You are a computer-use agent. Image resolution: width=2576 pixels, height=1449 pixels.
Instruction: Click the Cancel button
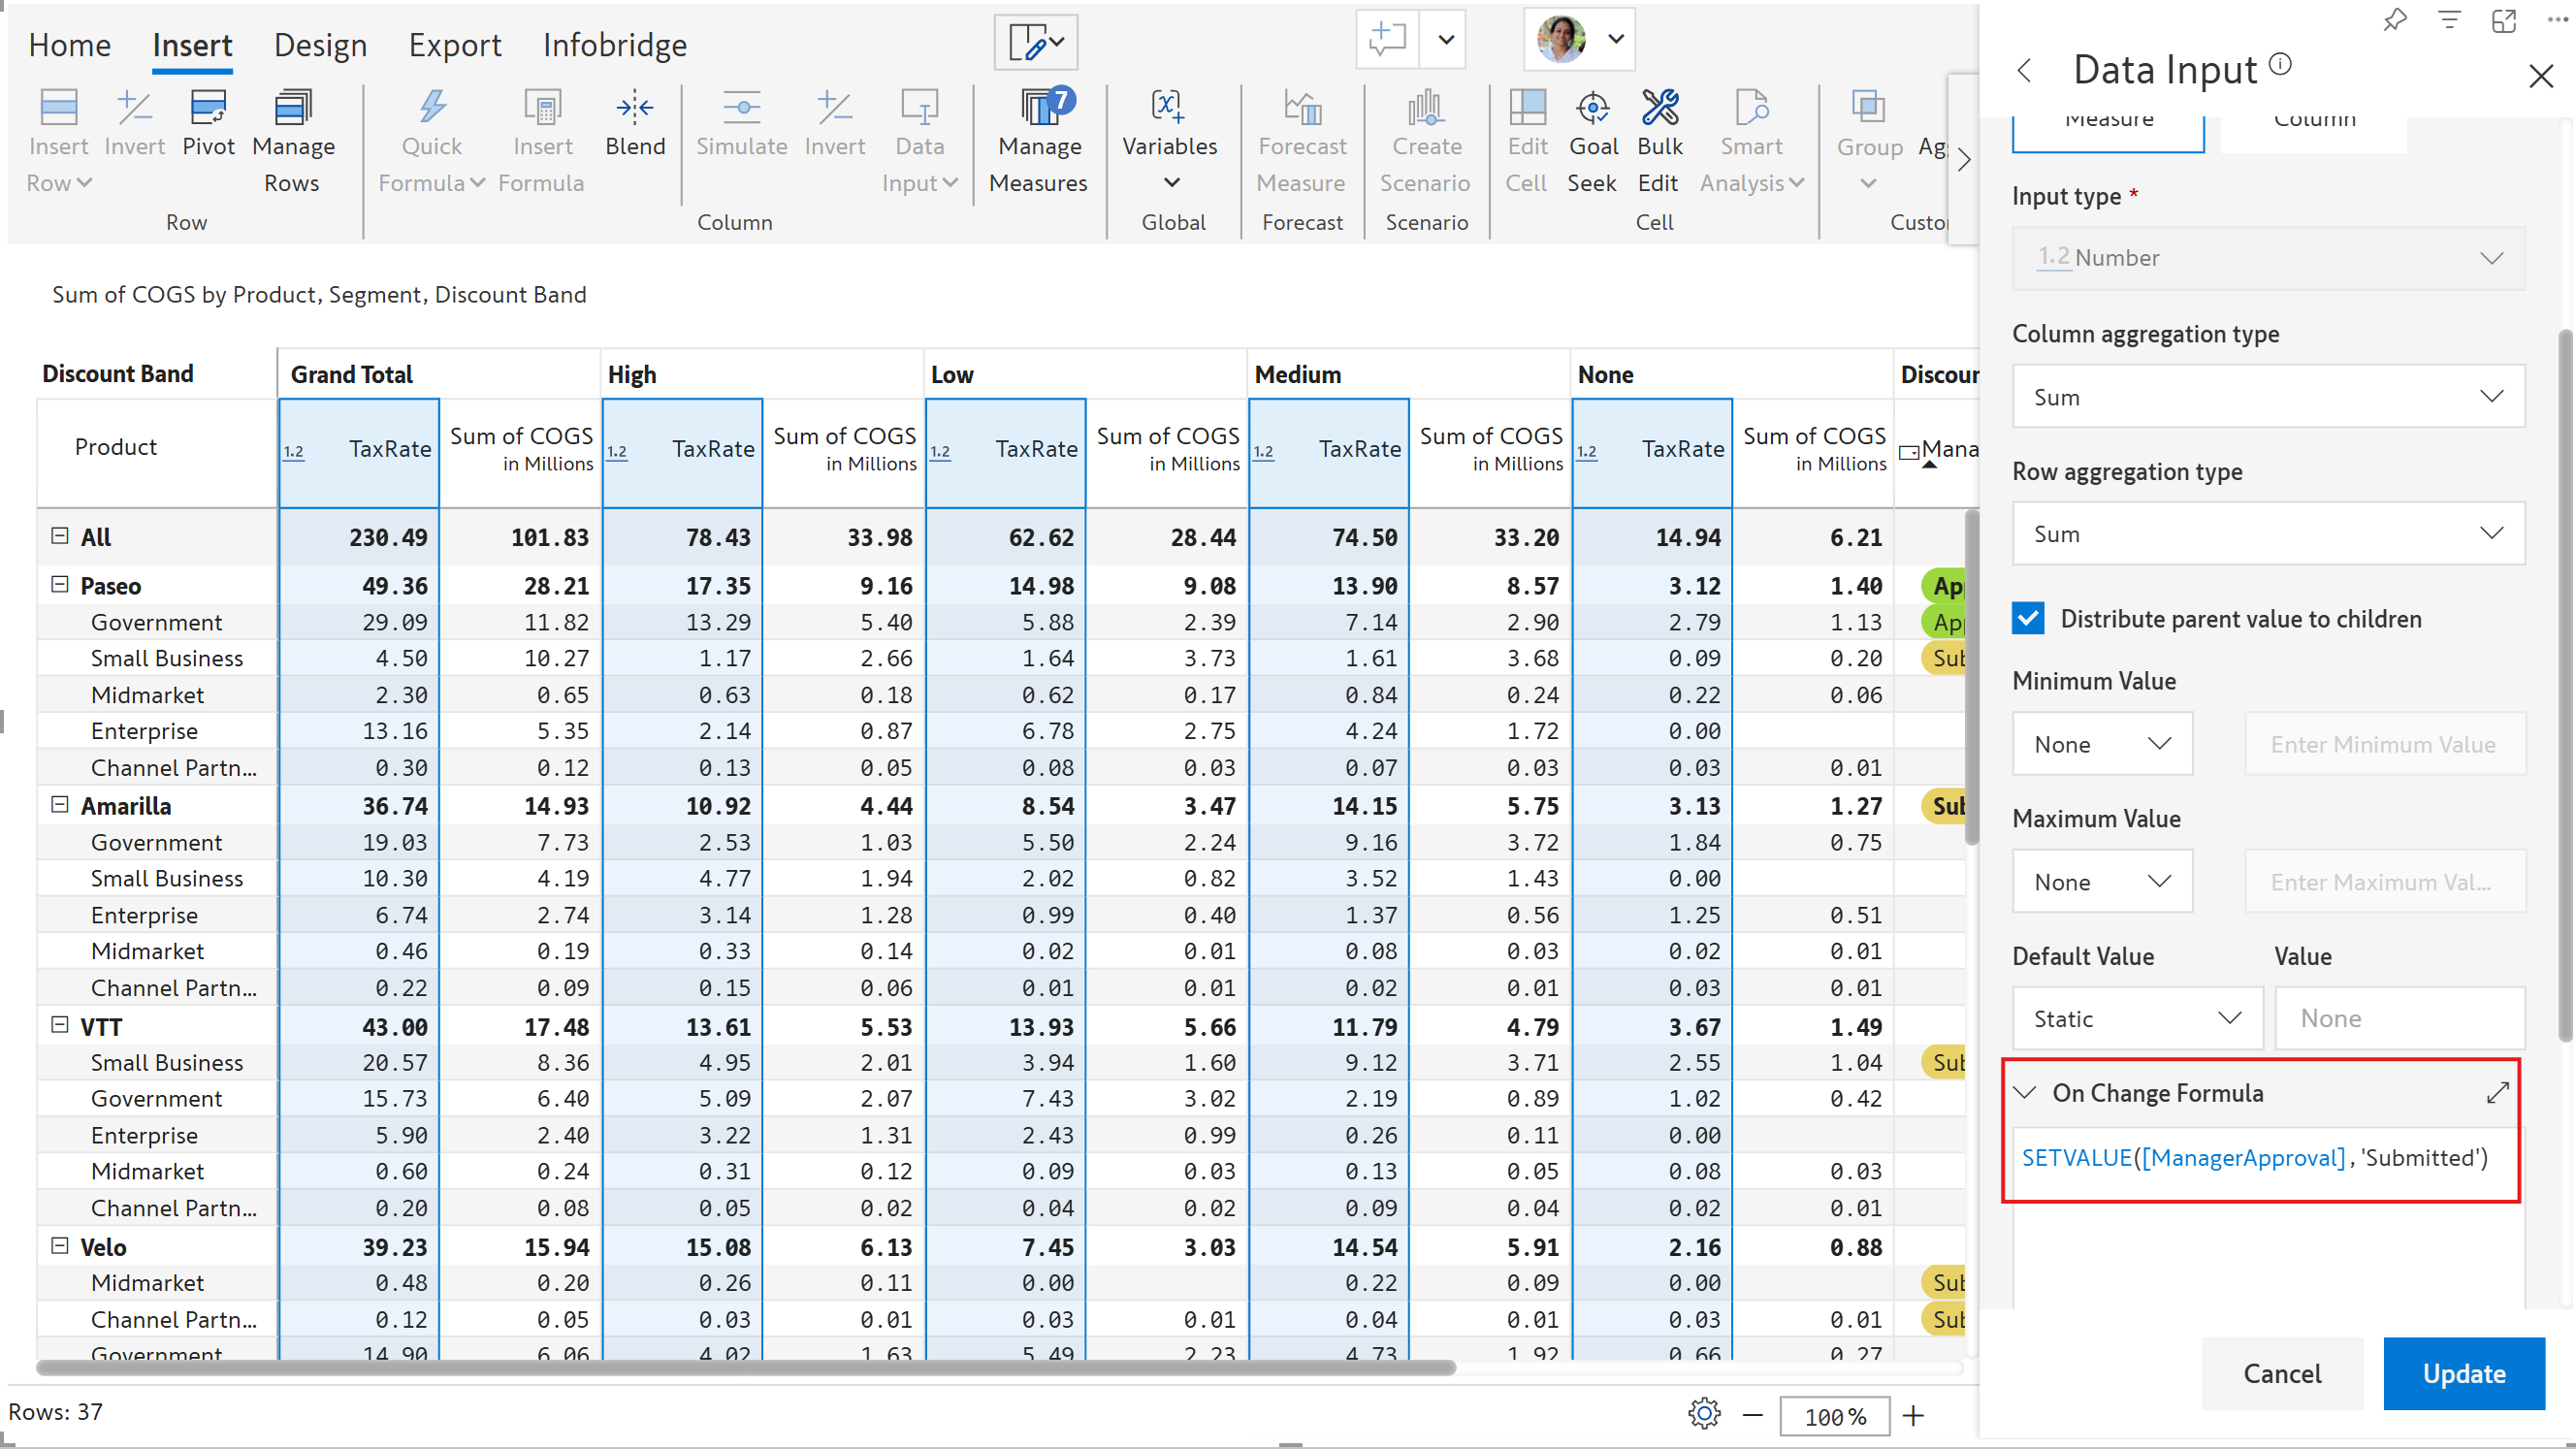pos(2281,1373)
